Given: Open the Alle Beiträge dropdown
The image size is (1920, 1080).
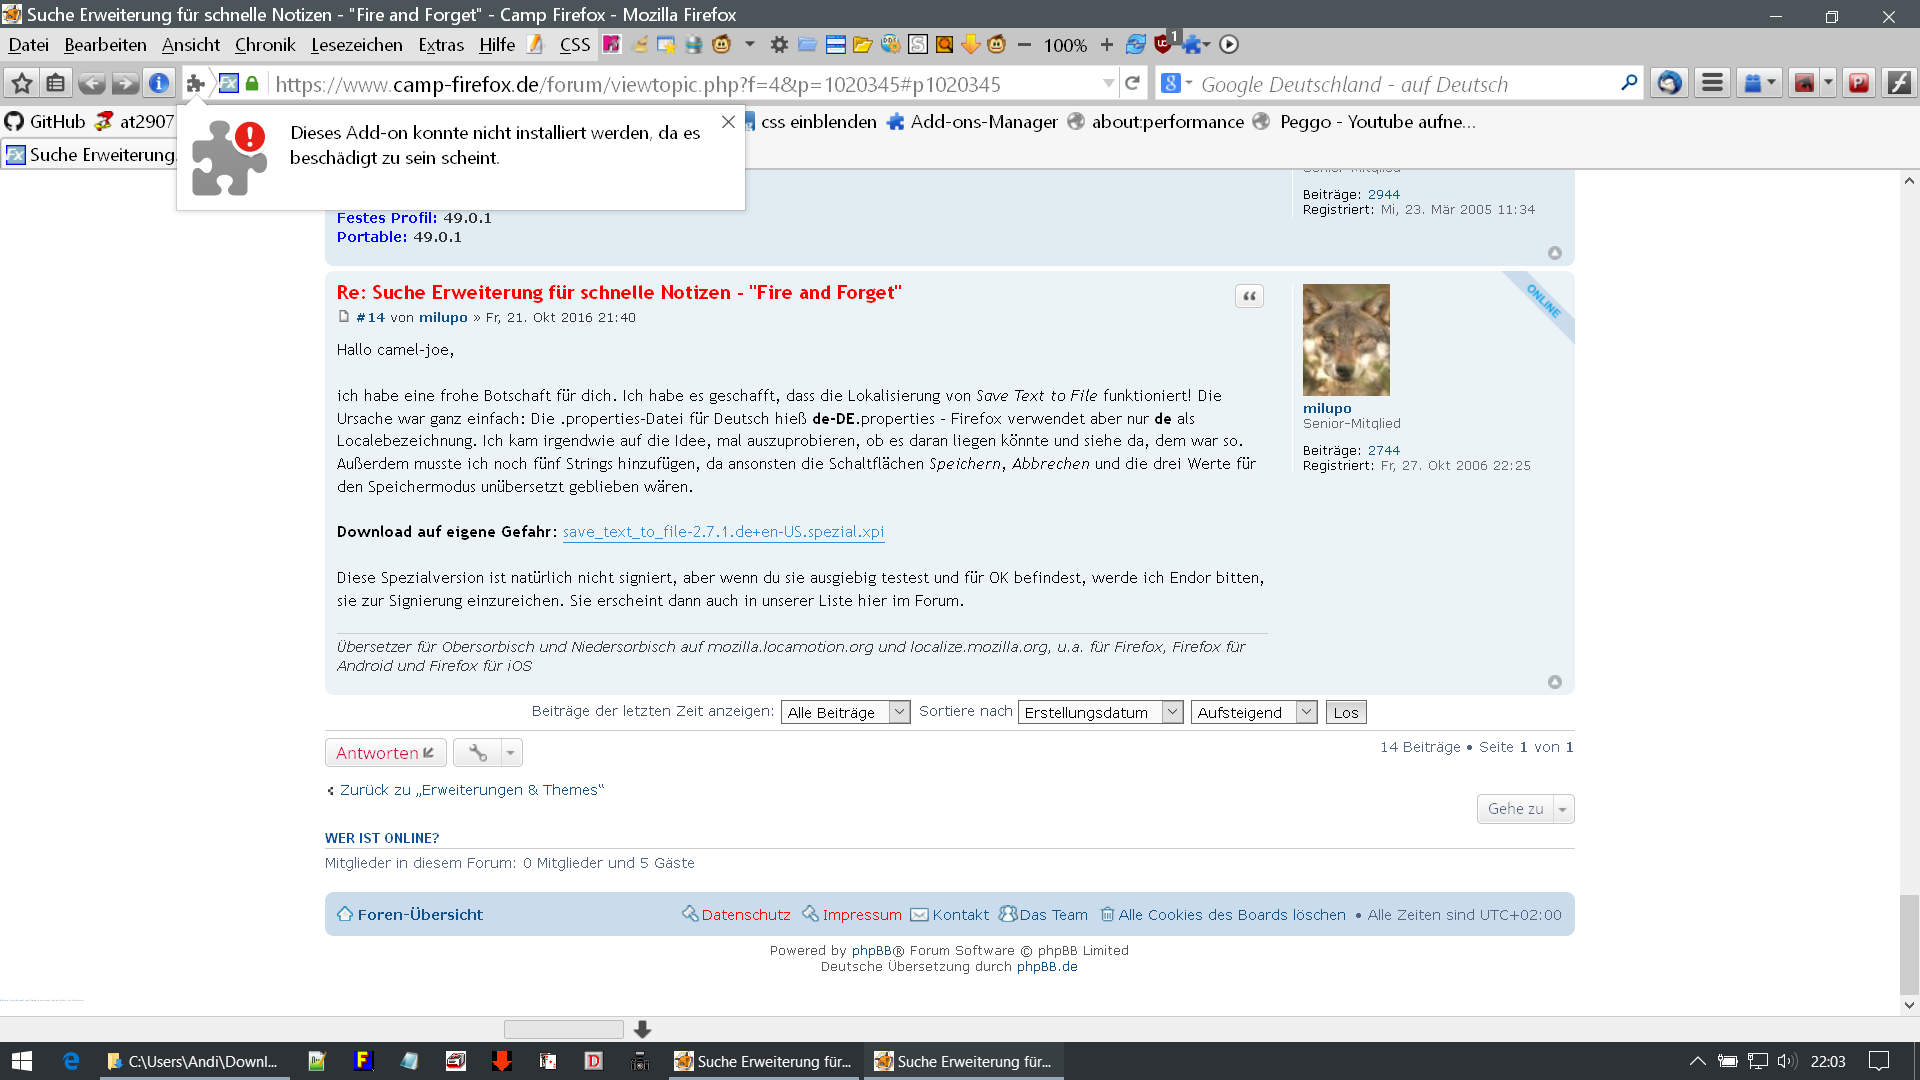Looking at the screenshot, I should 845,712.
